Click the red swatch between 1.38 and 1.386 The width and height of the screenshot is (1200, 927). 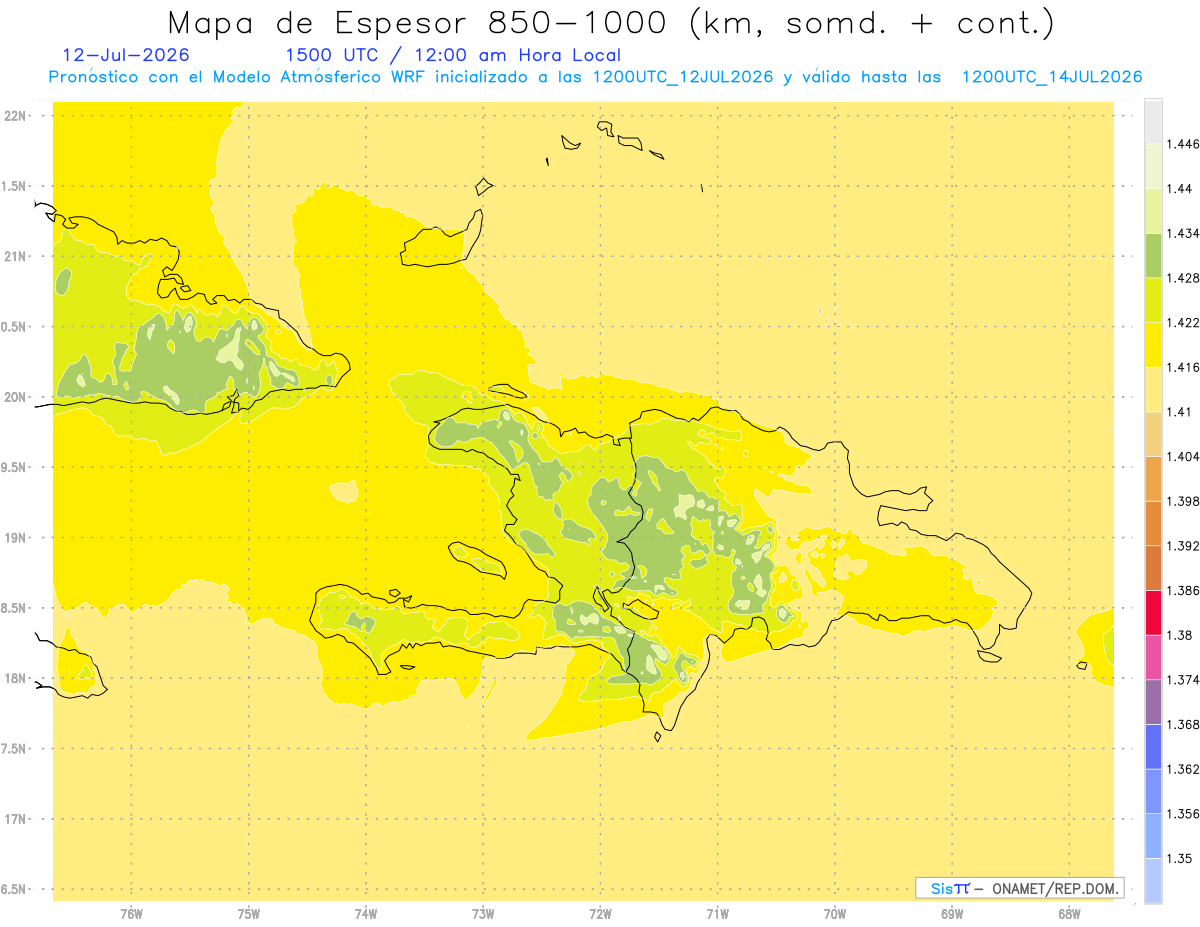[1153, 613]
